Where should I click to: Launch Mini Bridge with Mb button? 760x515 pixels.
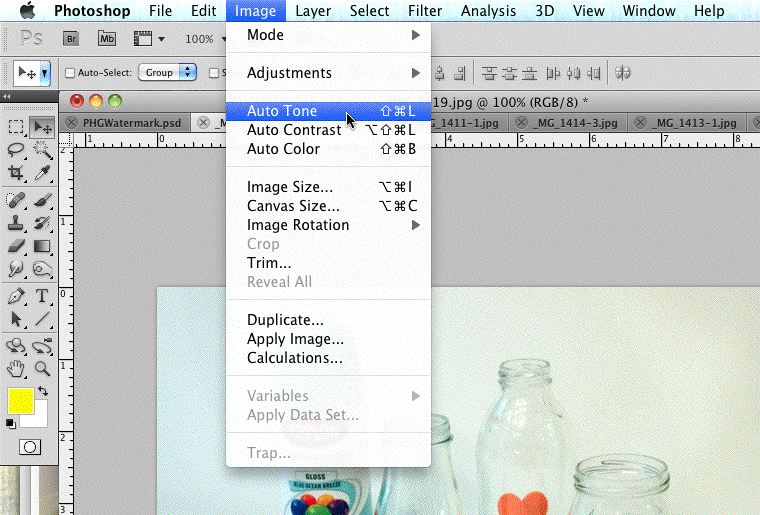click(107, 38)
